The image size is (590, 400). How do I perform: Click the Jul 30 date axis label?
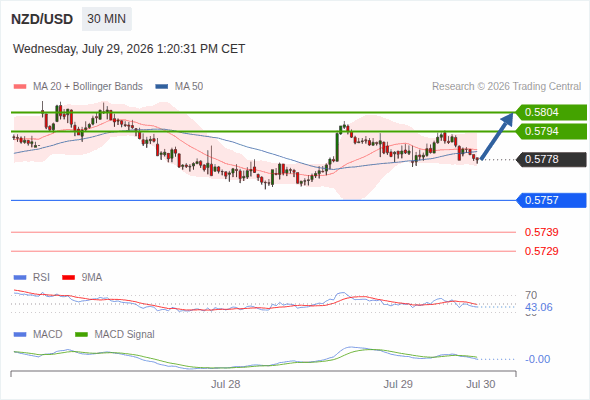481,384
